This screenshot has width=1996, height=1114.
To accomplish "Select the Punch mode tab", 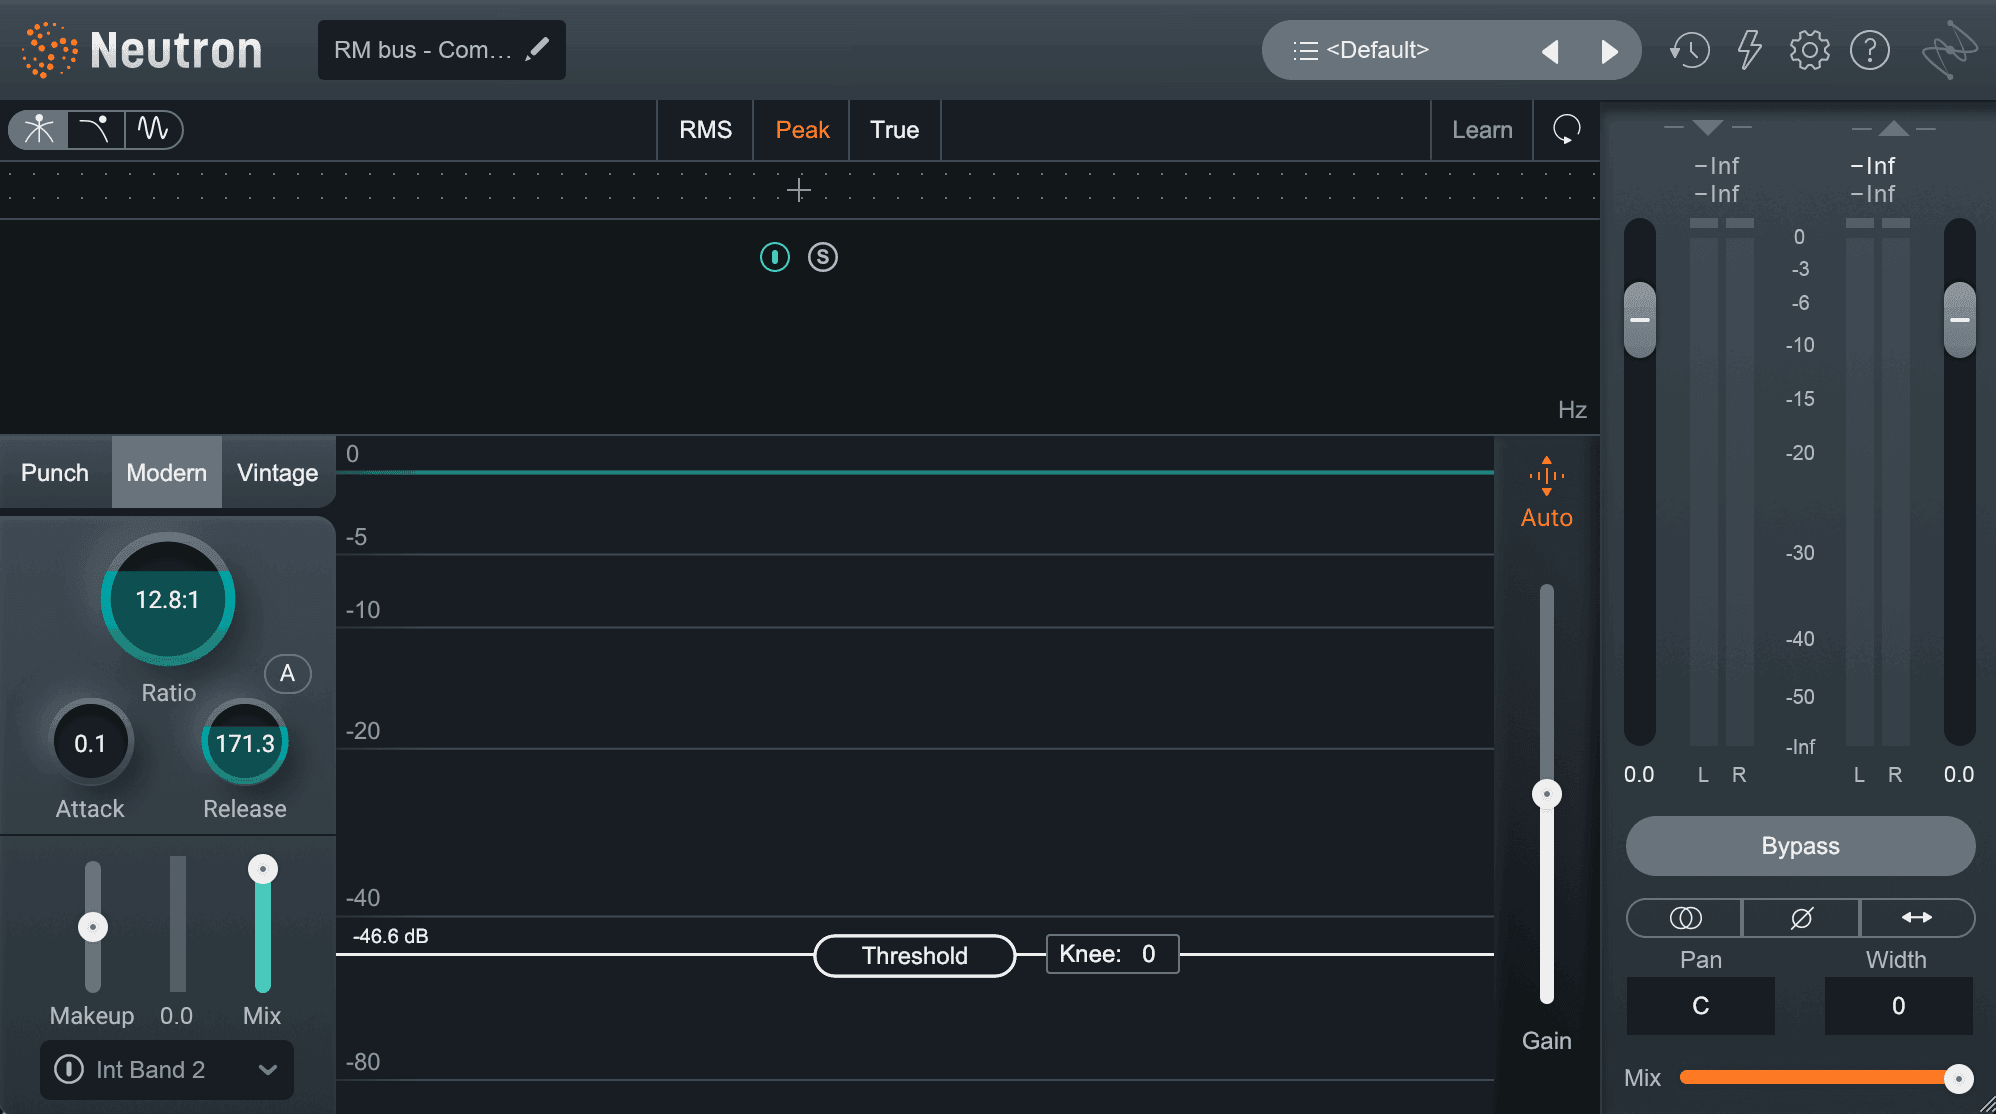I will click(x=55, y=472).
